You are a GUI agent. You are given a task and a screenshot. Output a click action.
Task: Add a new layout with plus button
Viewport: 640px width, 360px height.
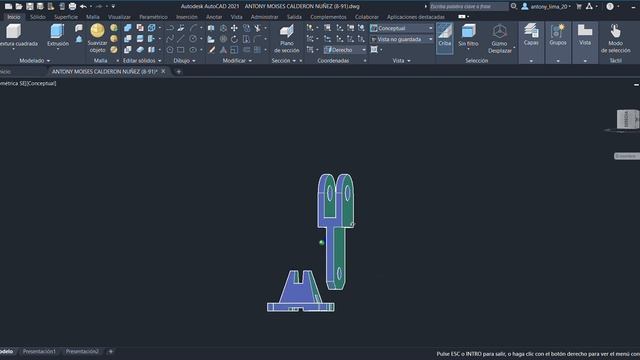[110, 351]
